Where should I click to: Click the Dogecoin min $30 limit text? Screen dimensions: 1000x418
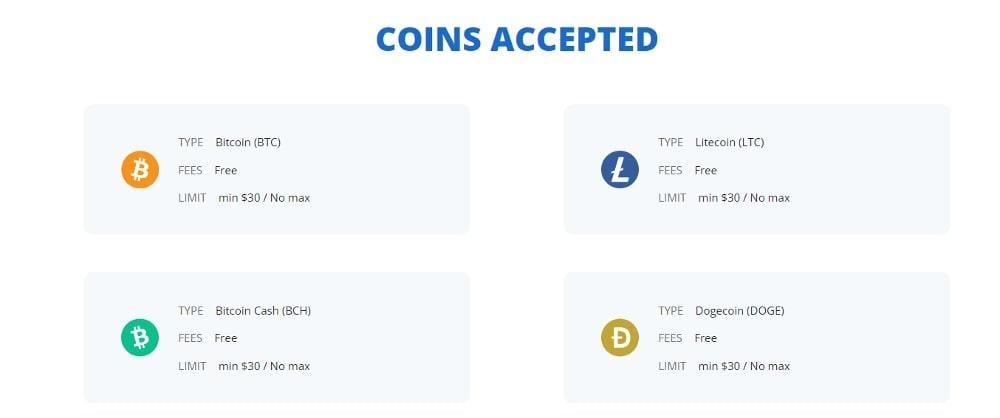(x=744, y=366)
